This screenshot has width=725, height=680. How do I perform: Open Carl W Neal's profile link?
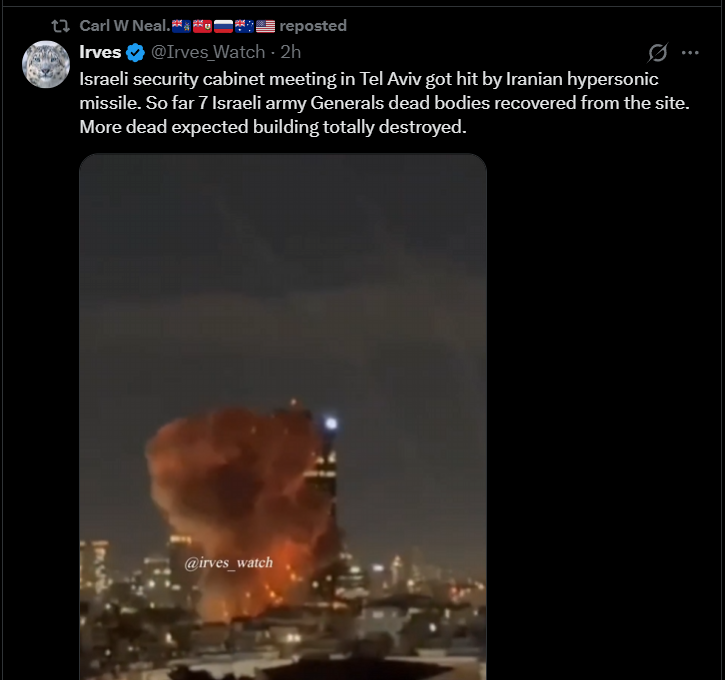coord(125,26)
